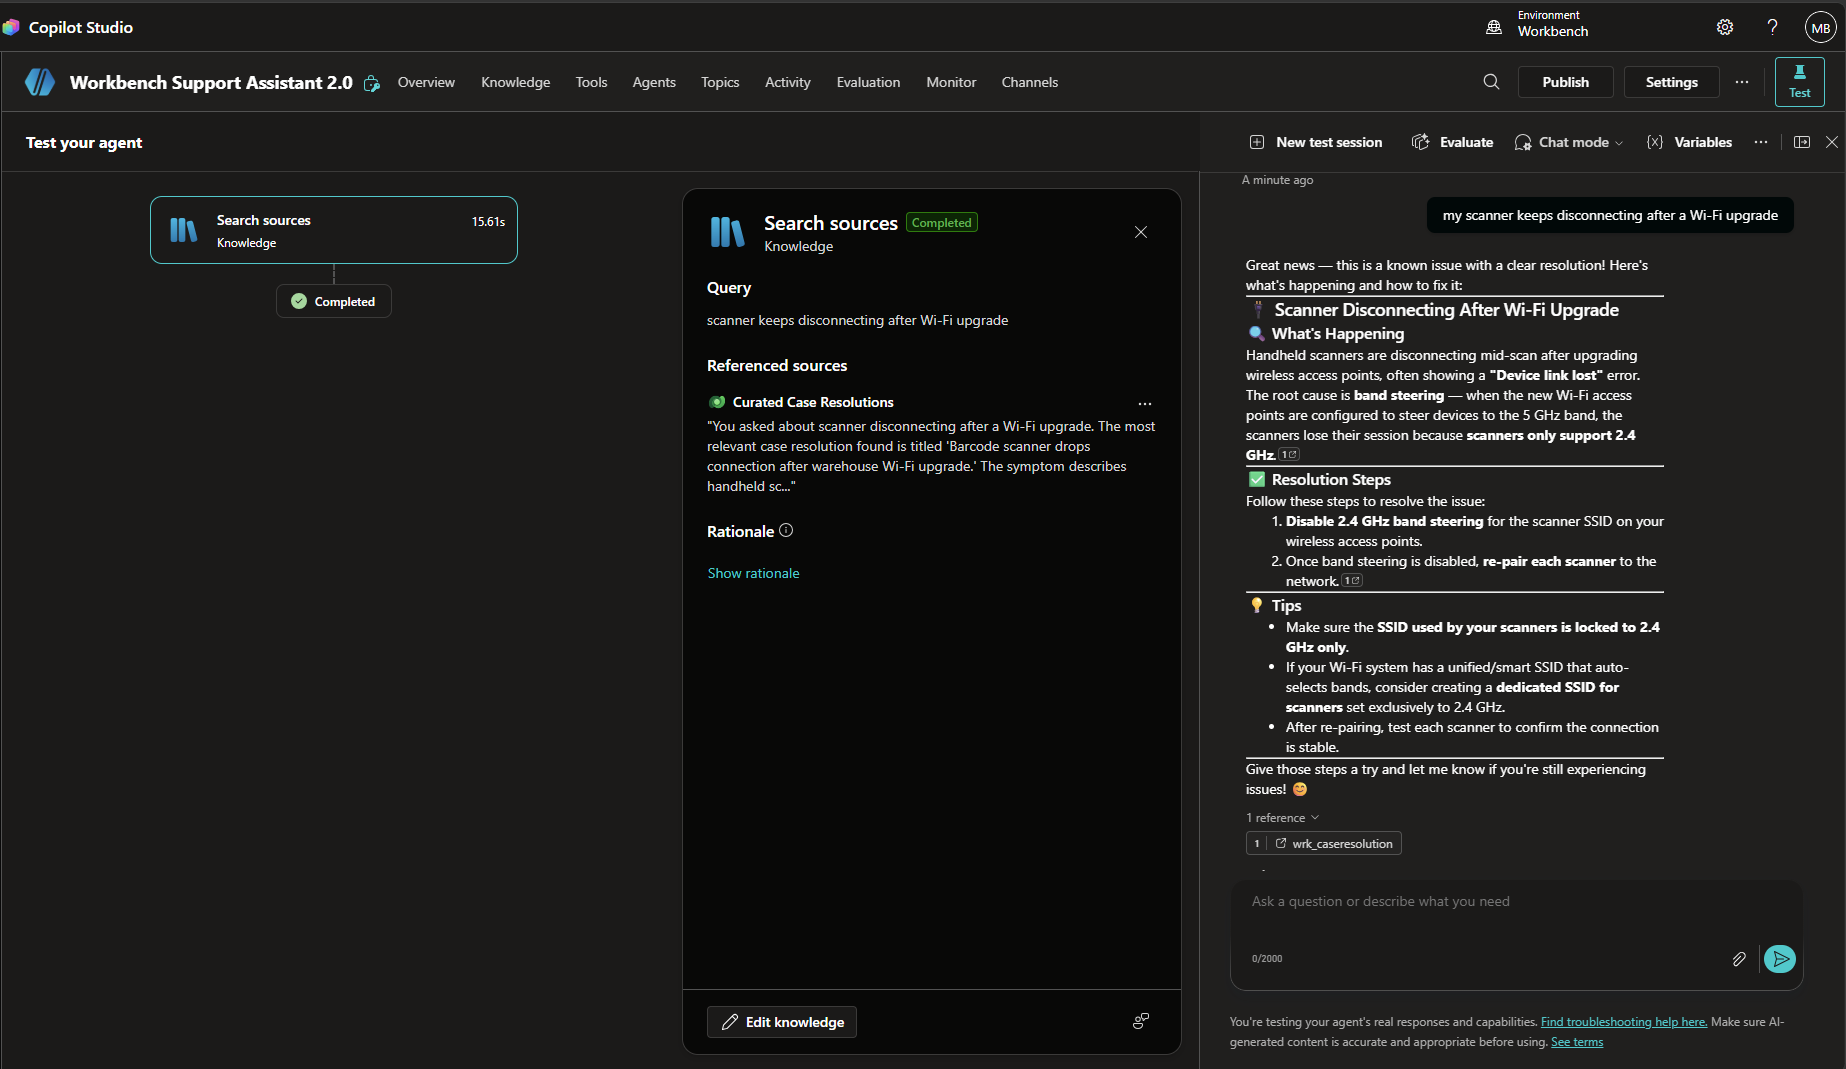The height and width of the screenshot is (1069, 1846).
Task: Click the citation marker after network
Action: (1353, 581)
